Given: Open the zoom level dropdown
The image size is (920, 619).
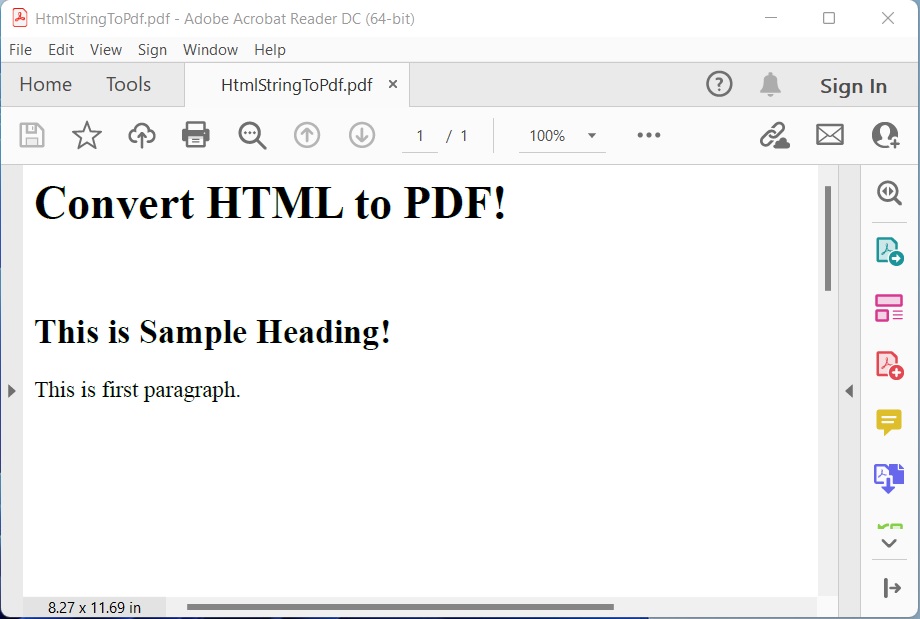Looking at the screenshot, I should (593, 135).
